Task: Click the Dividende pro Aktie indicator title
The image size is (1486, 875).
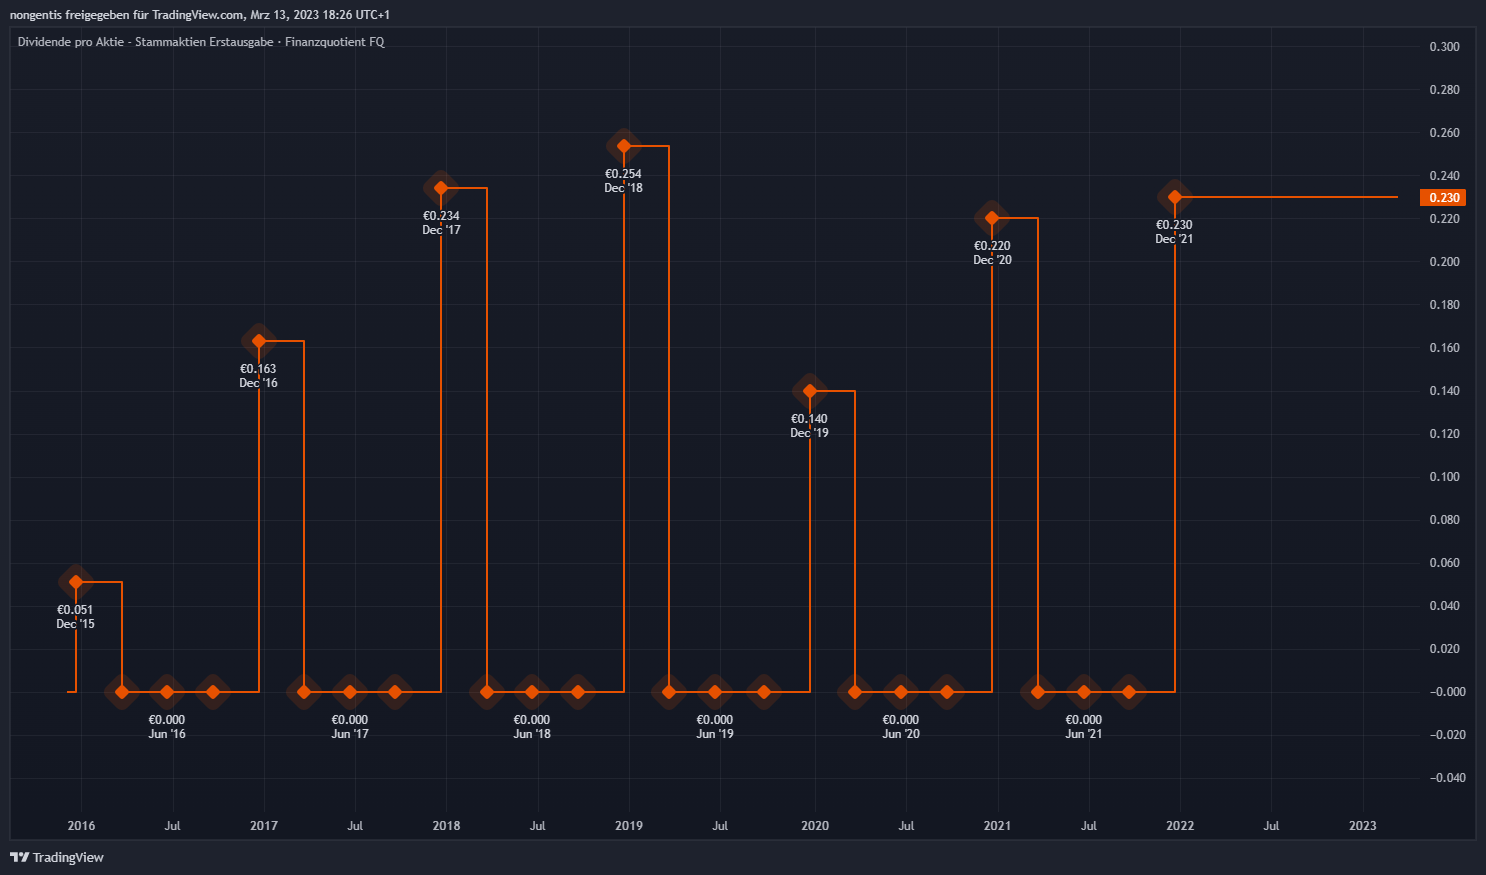Action: [x=200, y=42]
